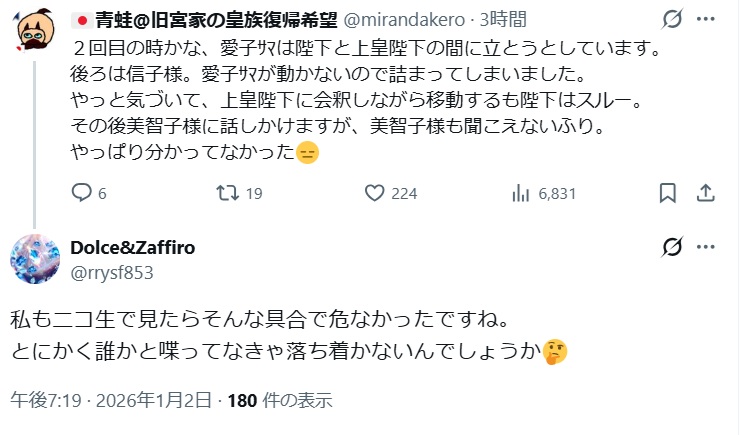This screenshot has width=742, height=435.
Task: Open Dolce&Zaffiro's profile picture
Action: [36, 259]
